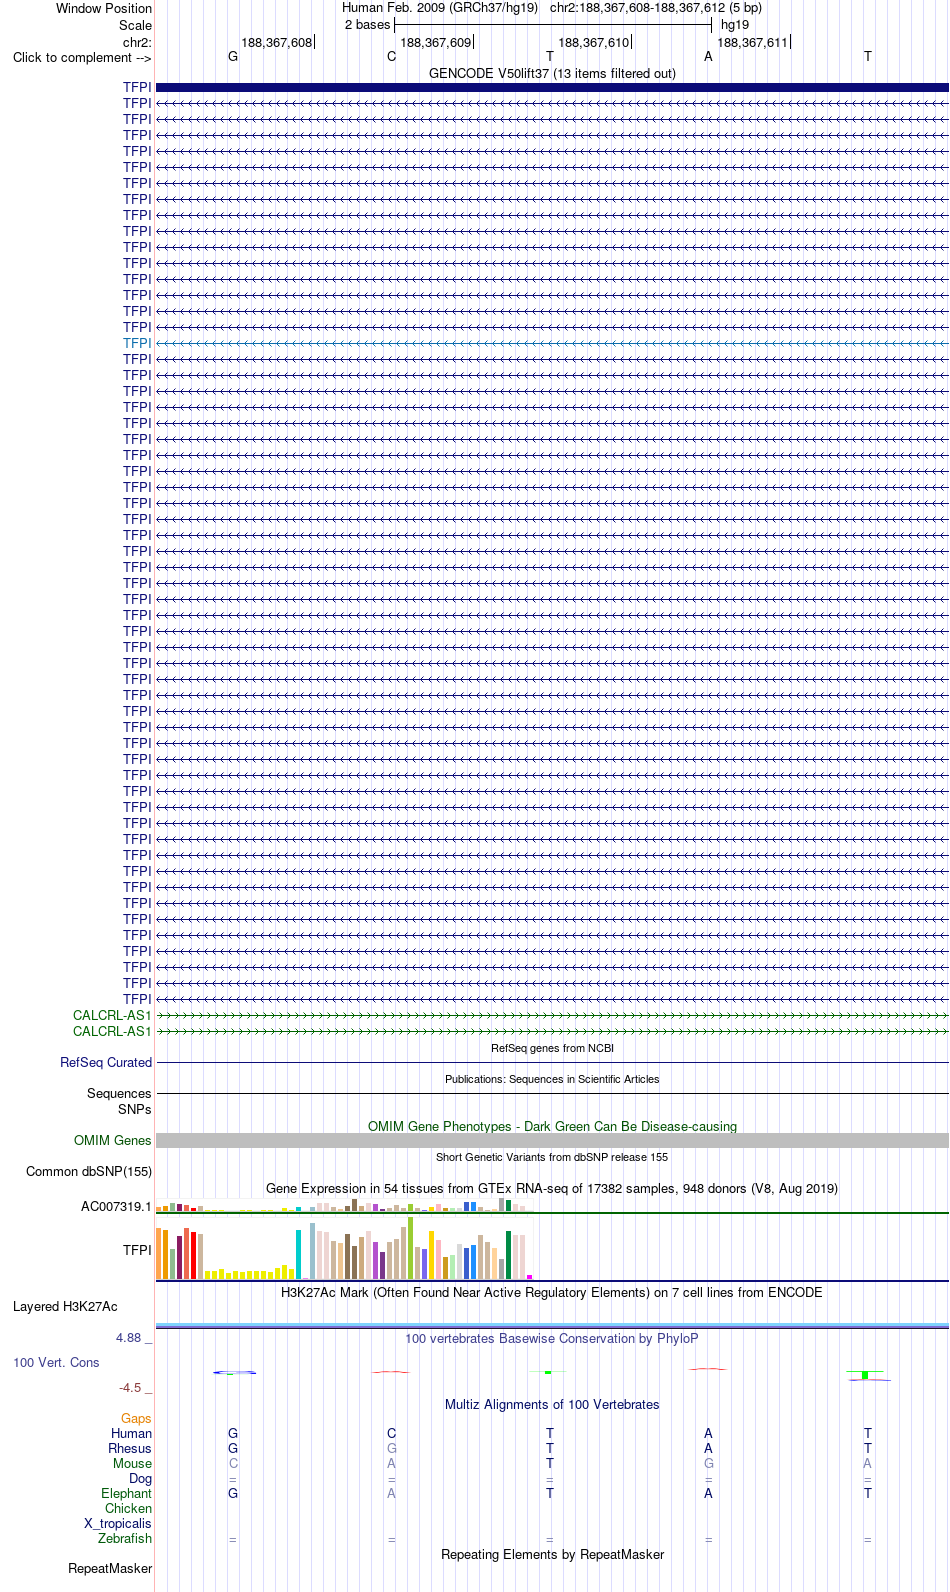
Task: Open 'RefSeq genes from NCBI' track title
Action: point(552,1048)
